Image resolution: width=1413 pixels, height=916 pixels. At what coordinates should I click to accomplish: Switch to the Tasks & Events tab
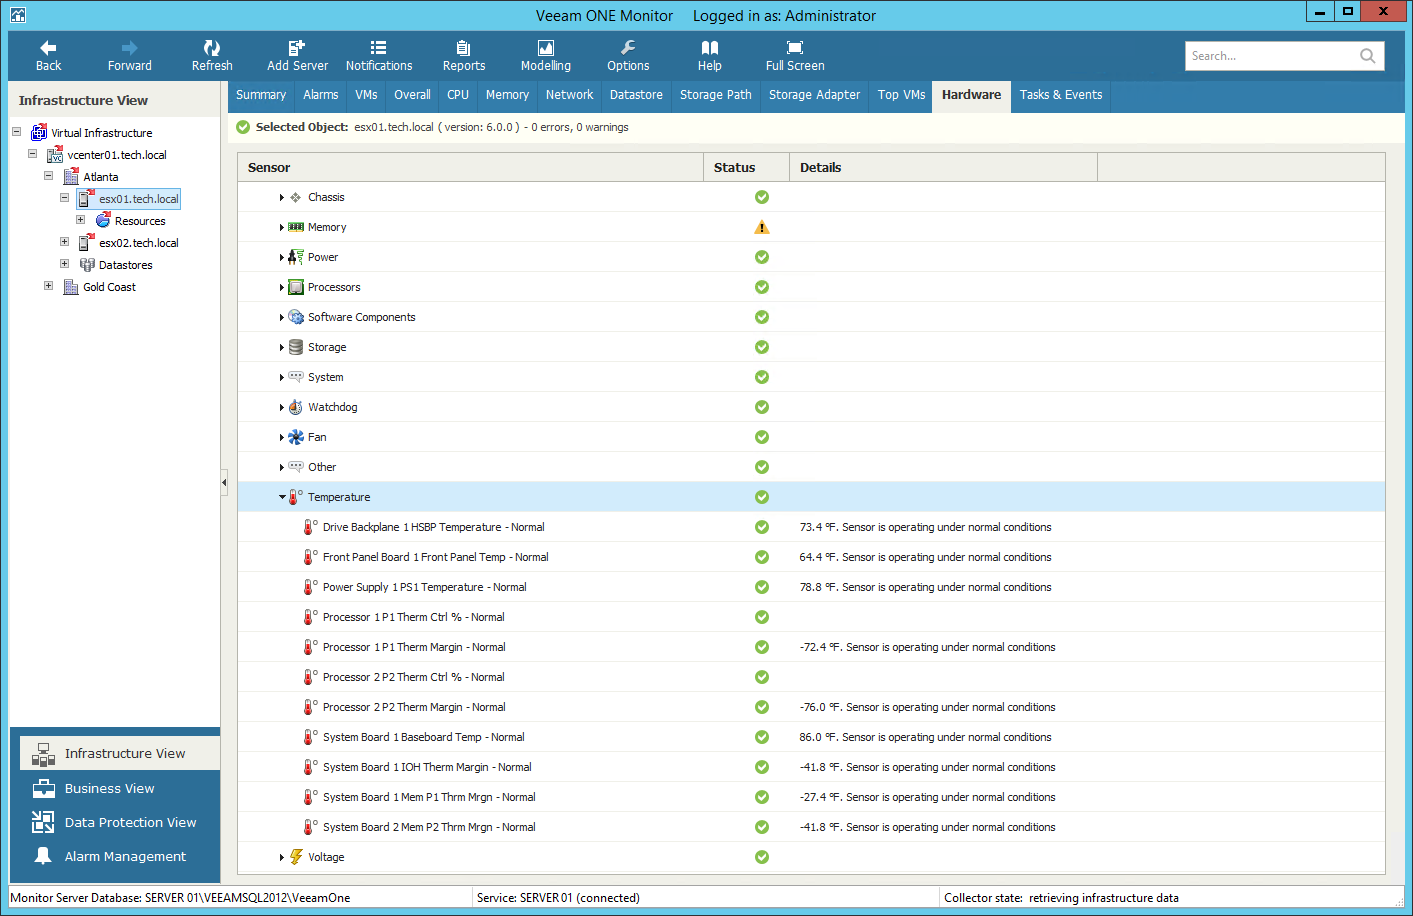1061,95
